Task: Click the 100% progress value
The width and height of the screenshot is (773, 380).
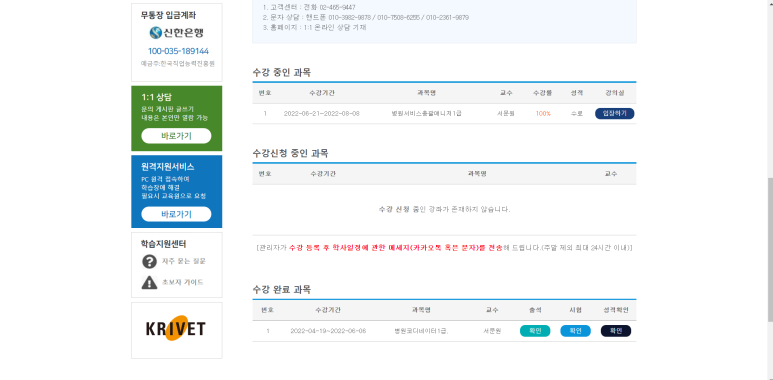Action: (543, 114)
